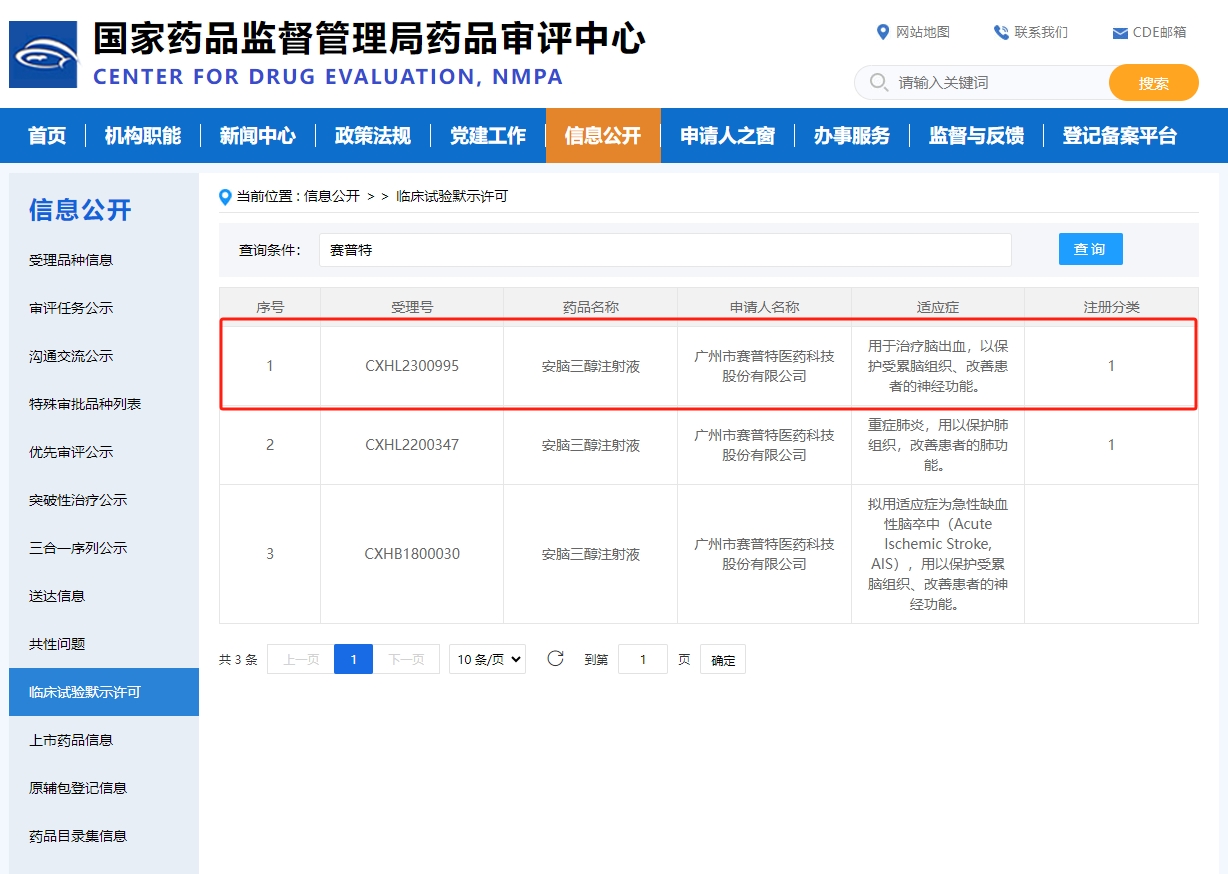1228x874 pixels.
Task: Click the site map pin icon
Action: pos(882,32)
